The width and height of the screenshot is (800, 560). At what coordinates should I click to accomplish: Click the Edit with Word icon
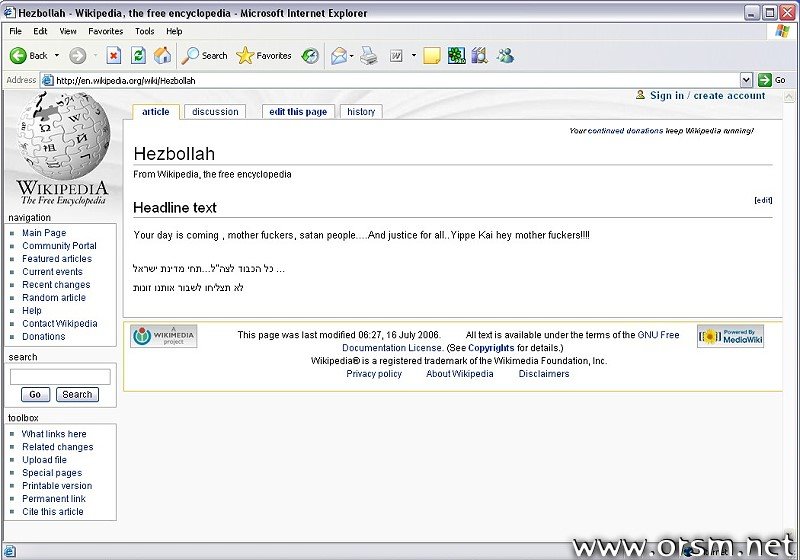[x=396, y=56]
